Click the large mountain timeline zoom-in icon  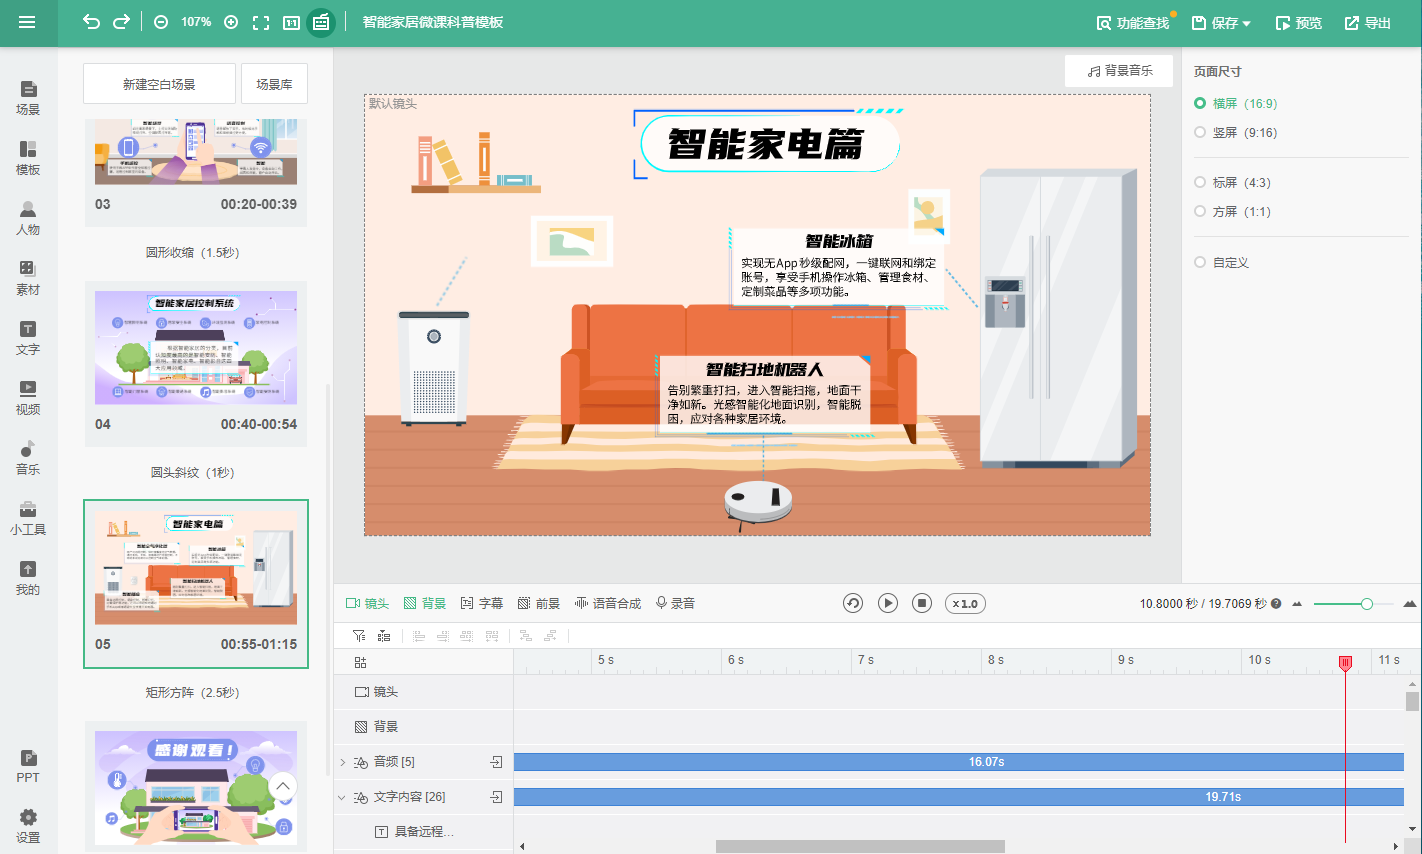click(1410, 604)
